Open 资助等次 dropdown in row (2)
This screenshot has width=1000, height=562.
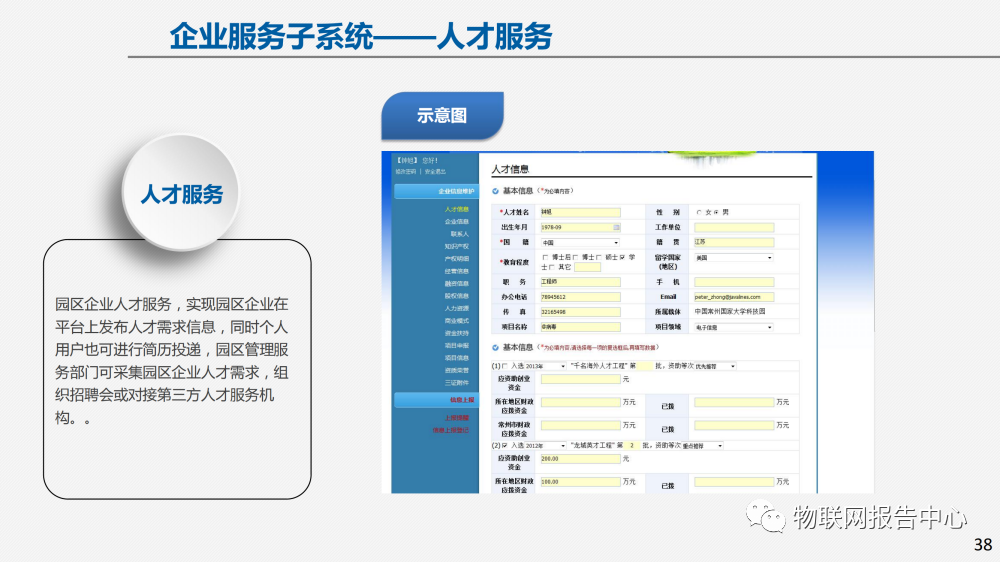(703, 445)
